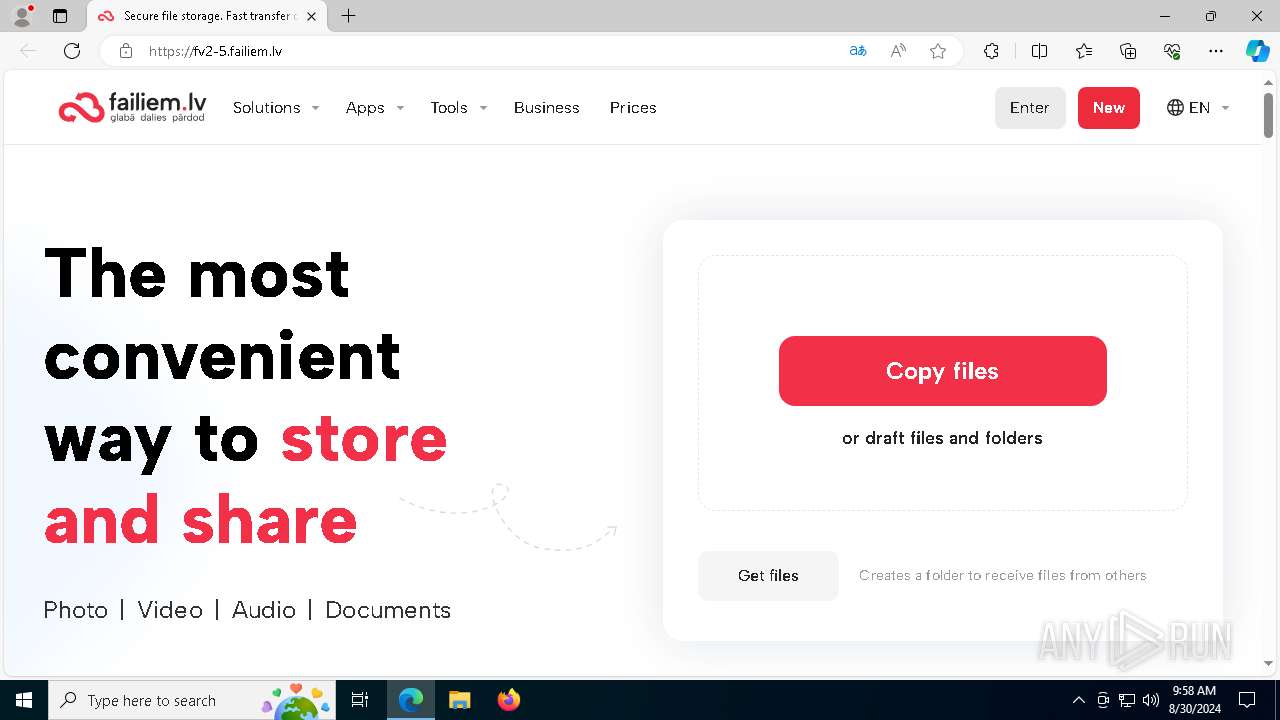Close the Secure file storage tab
Viewport: 1280px width, 720px height.
311,16
